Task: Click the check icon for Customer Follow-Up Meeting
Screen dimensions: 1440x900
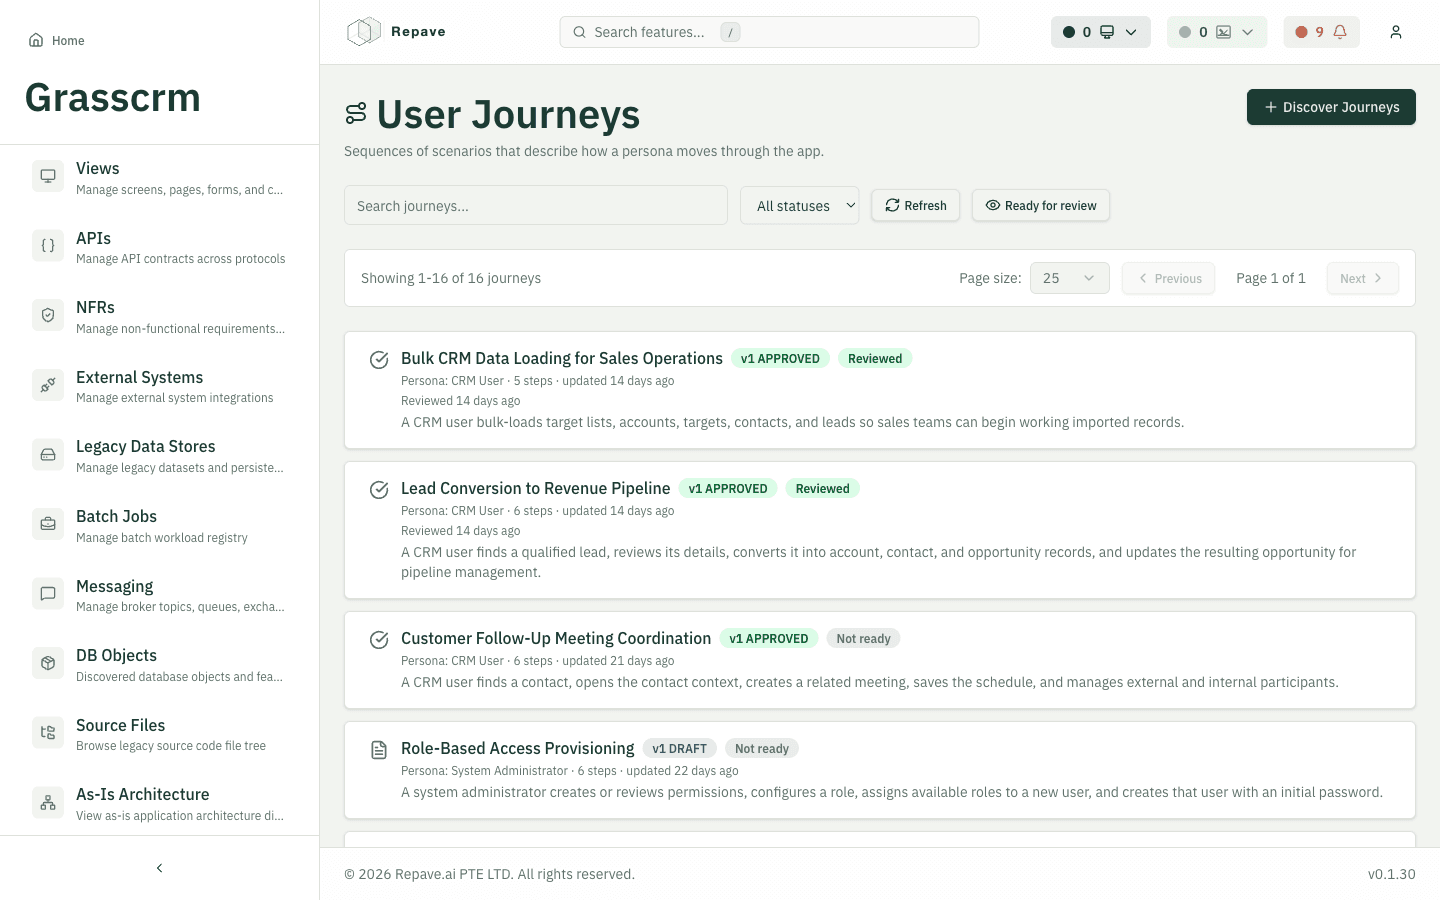Action: [x=379, y=640]
